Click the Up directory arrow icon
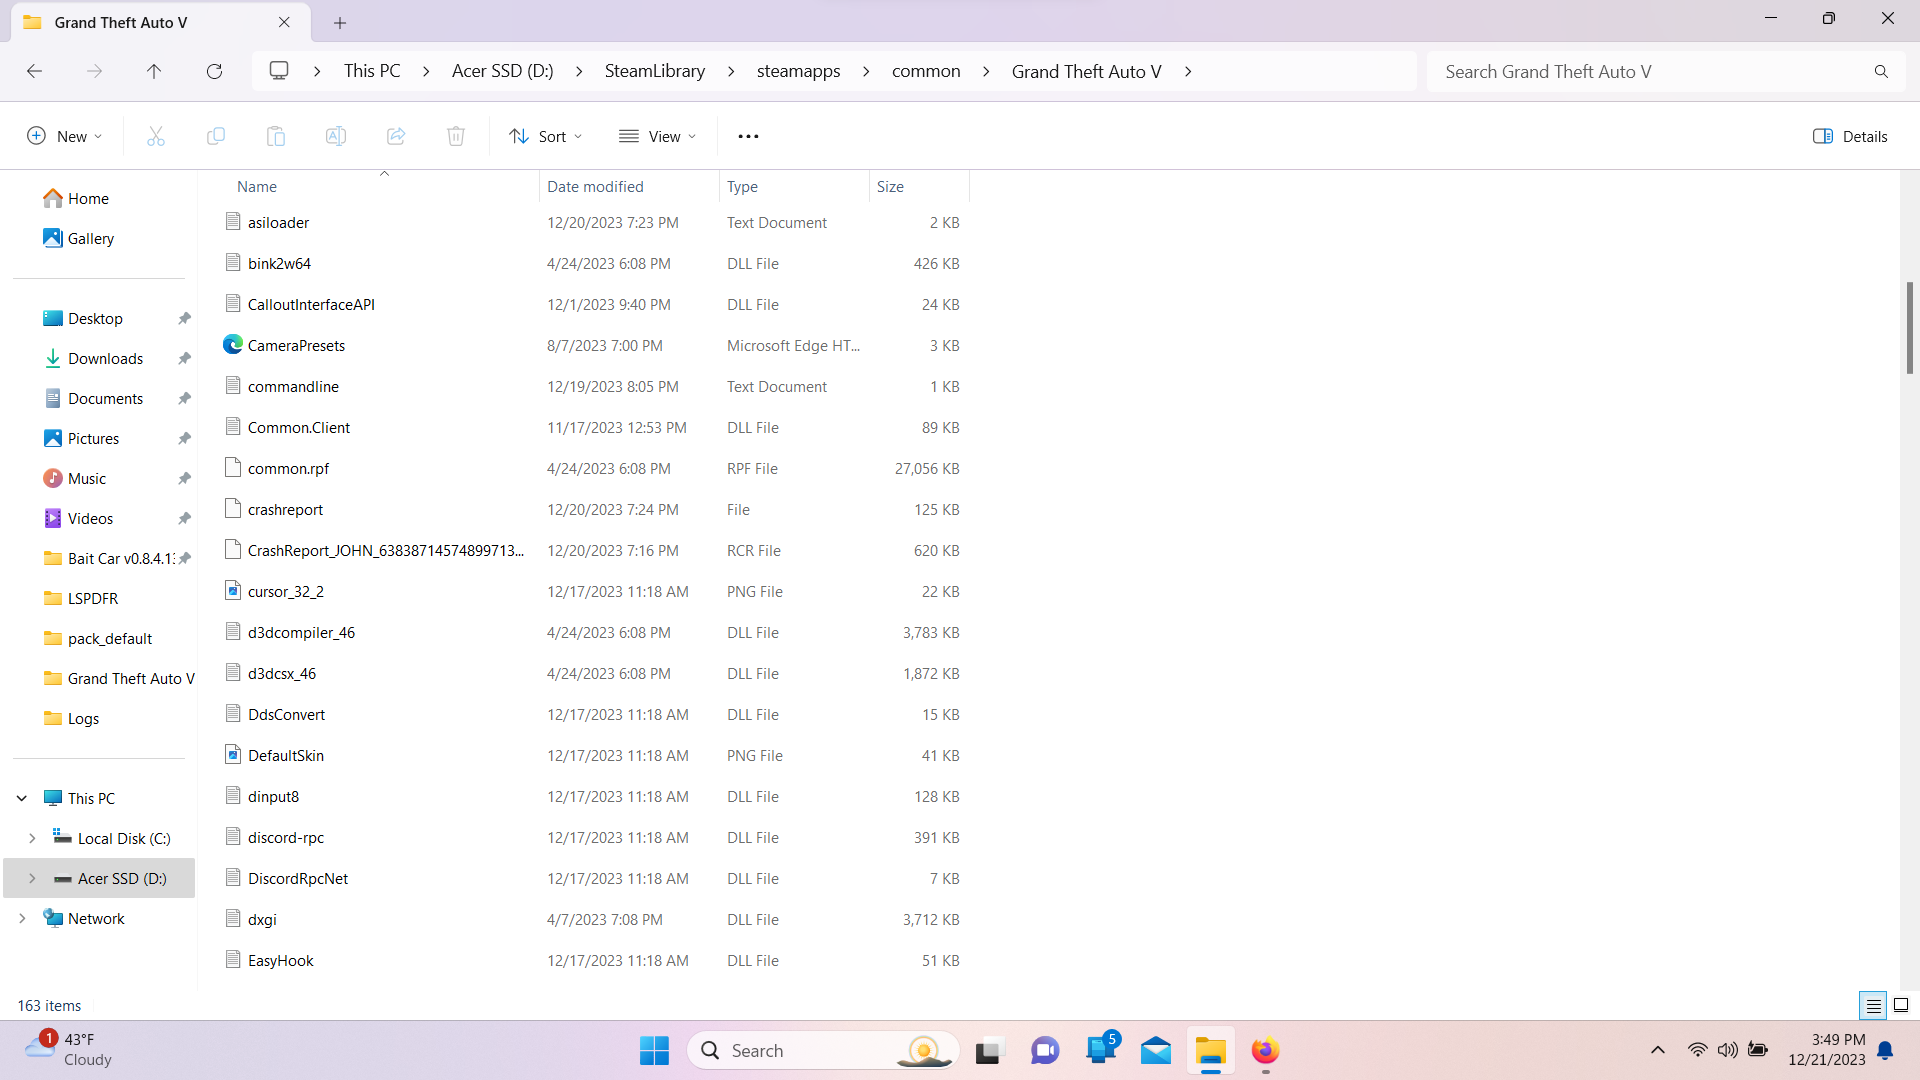This screenshot has height=1080, width=1920. pos(154,71)
